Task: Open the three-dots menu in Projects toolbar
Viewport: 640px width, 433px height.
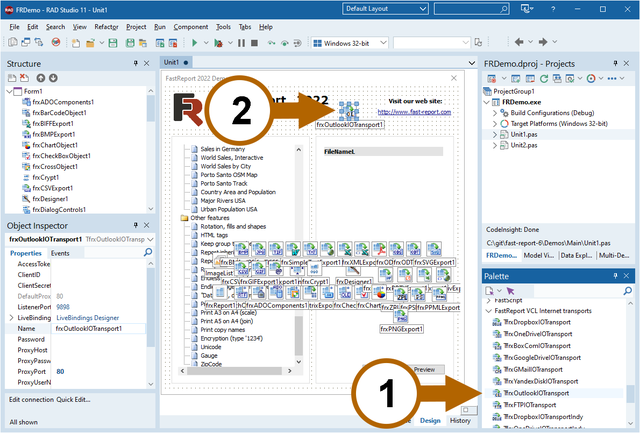Action: click(612, 78)
